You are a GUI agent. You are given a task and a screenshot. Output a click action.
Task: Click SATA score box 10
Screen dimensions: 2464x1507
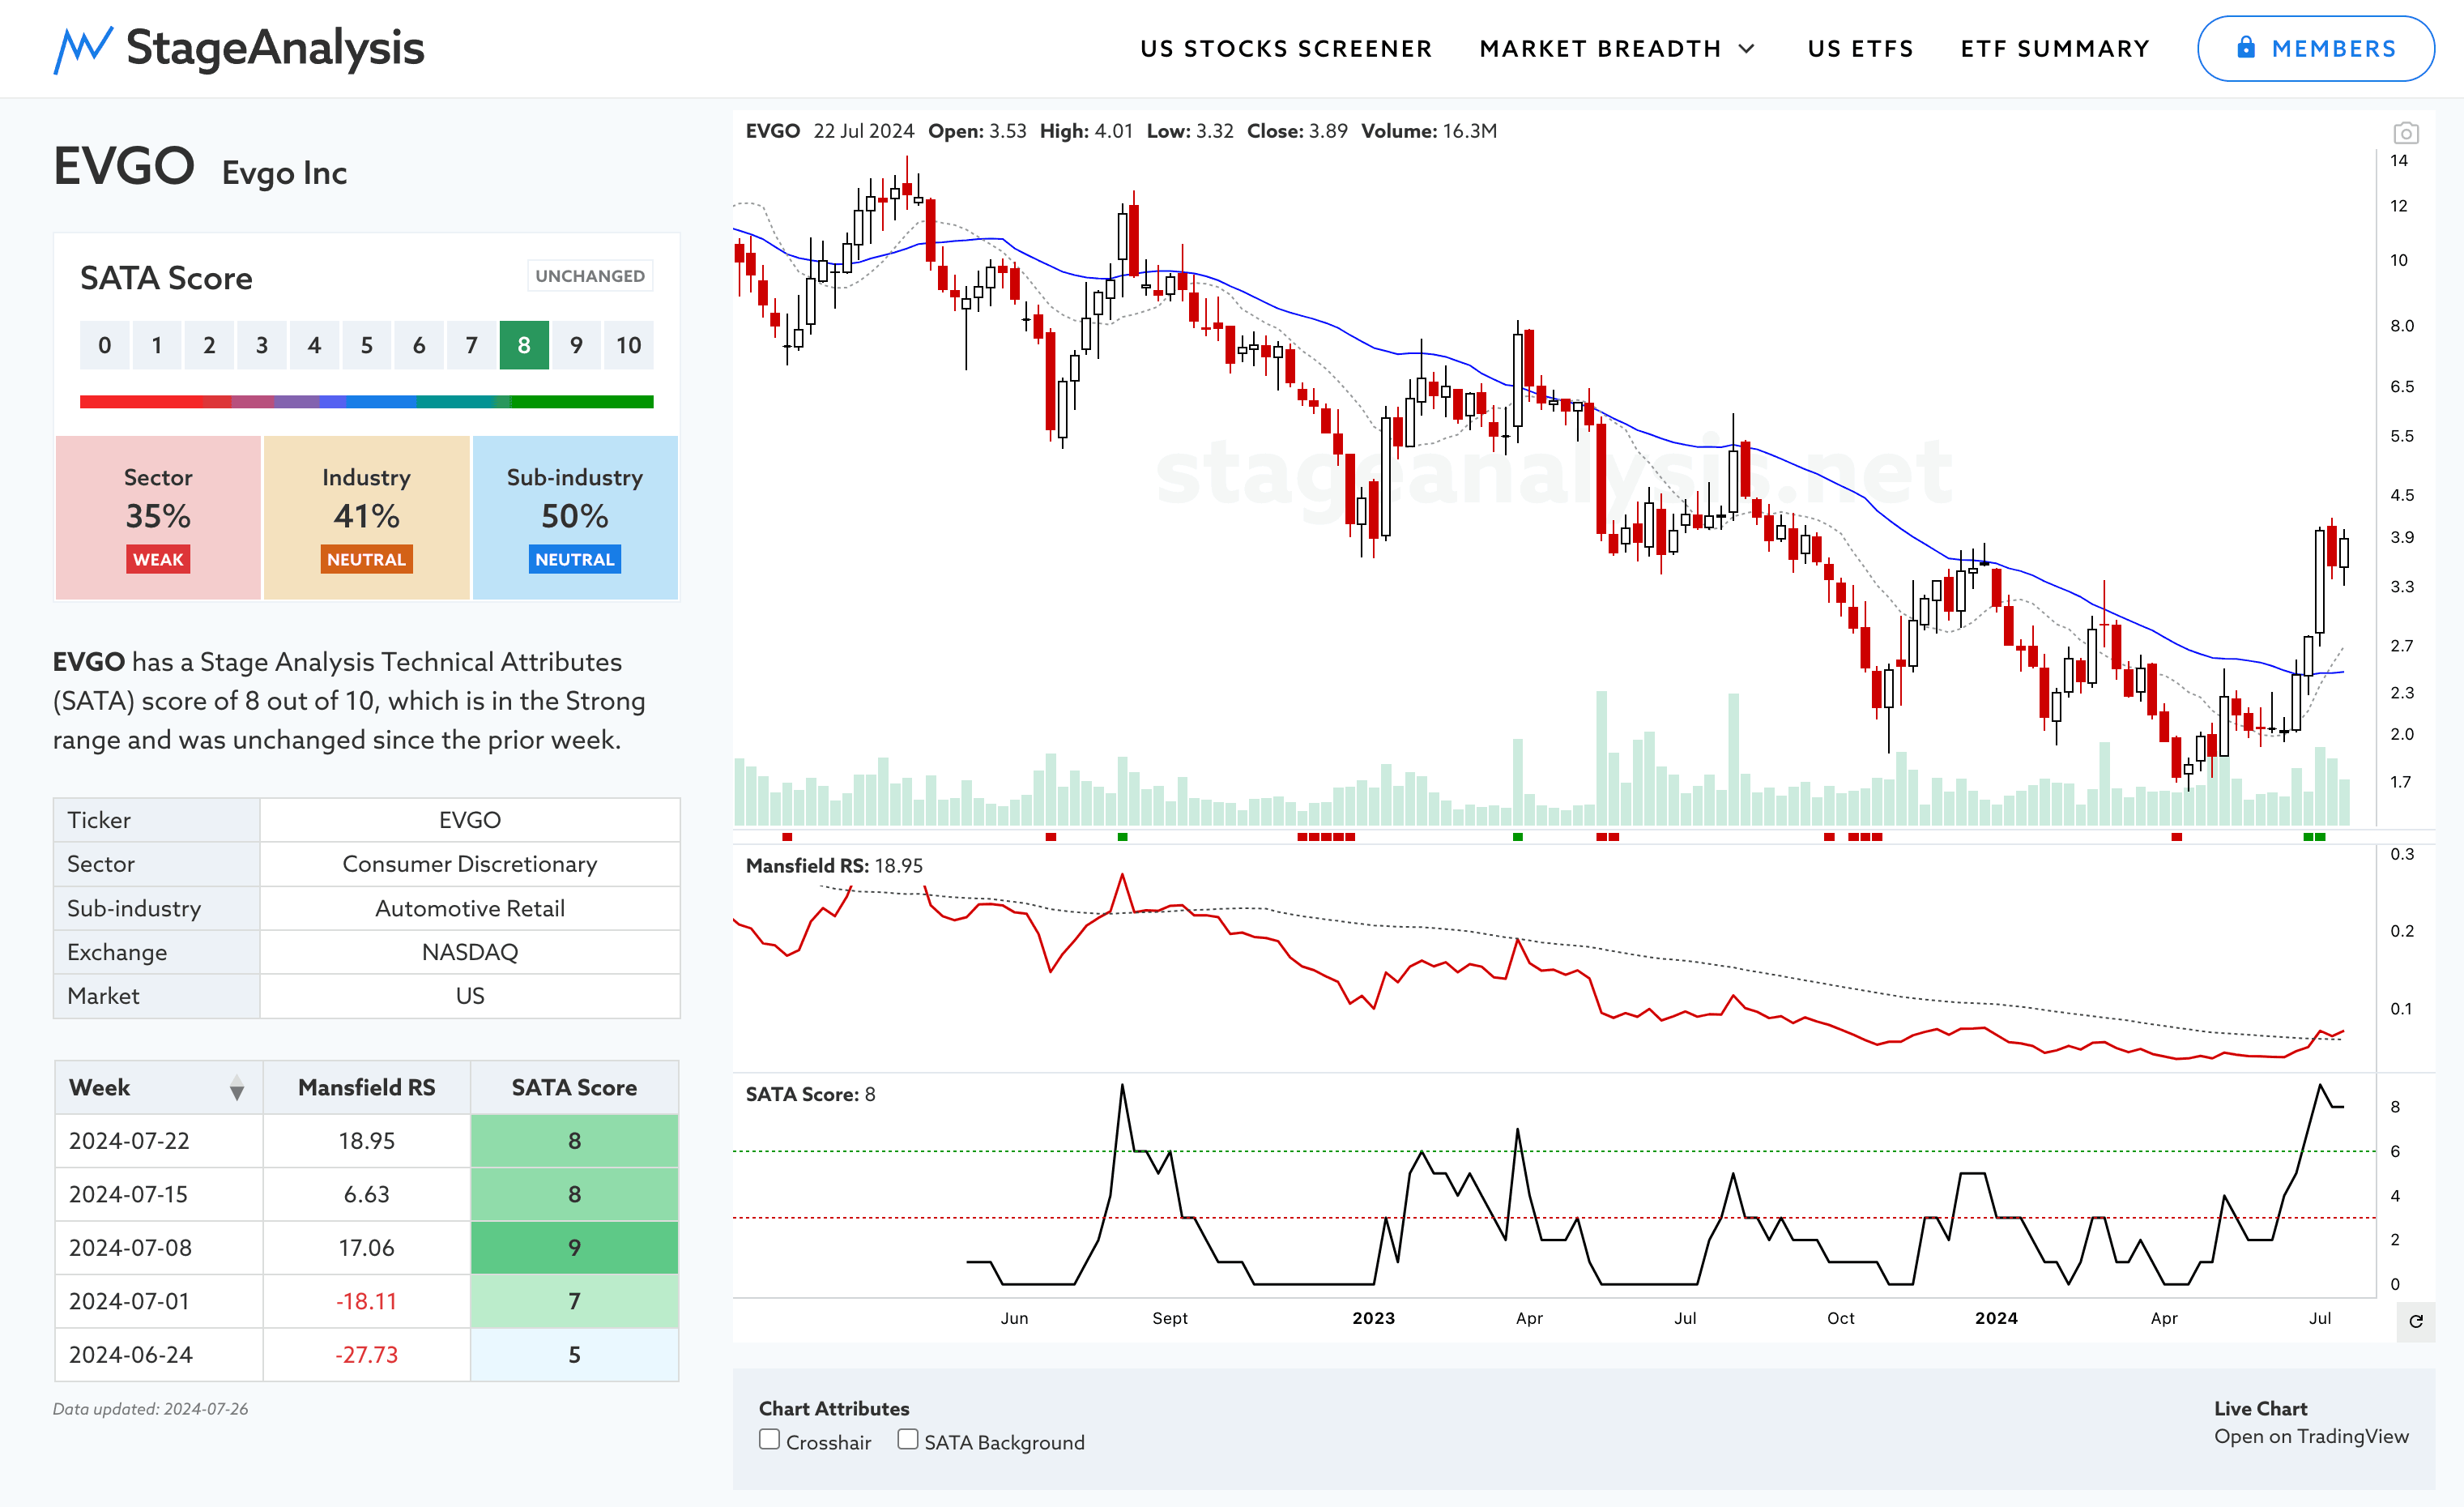tap(628, 345)
